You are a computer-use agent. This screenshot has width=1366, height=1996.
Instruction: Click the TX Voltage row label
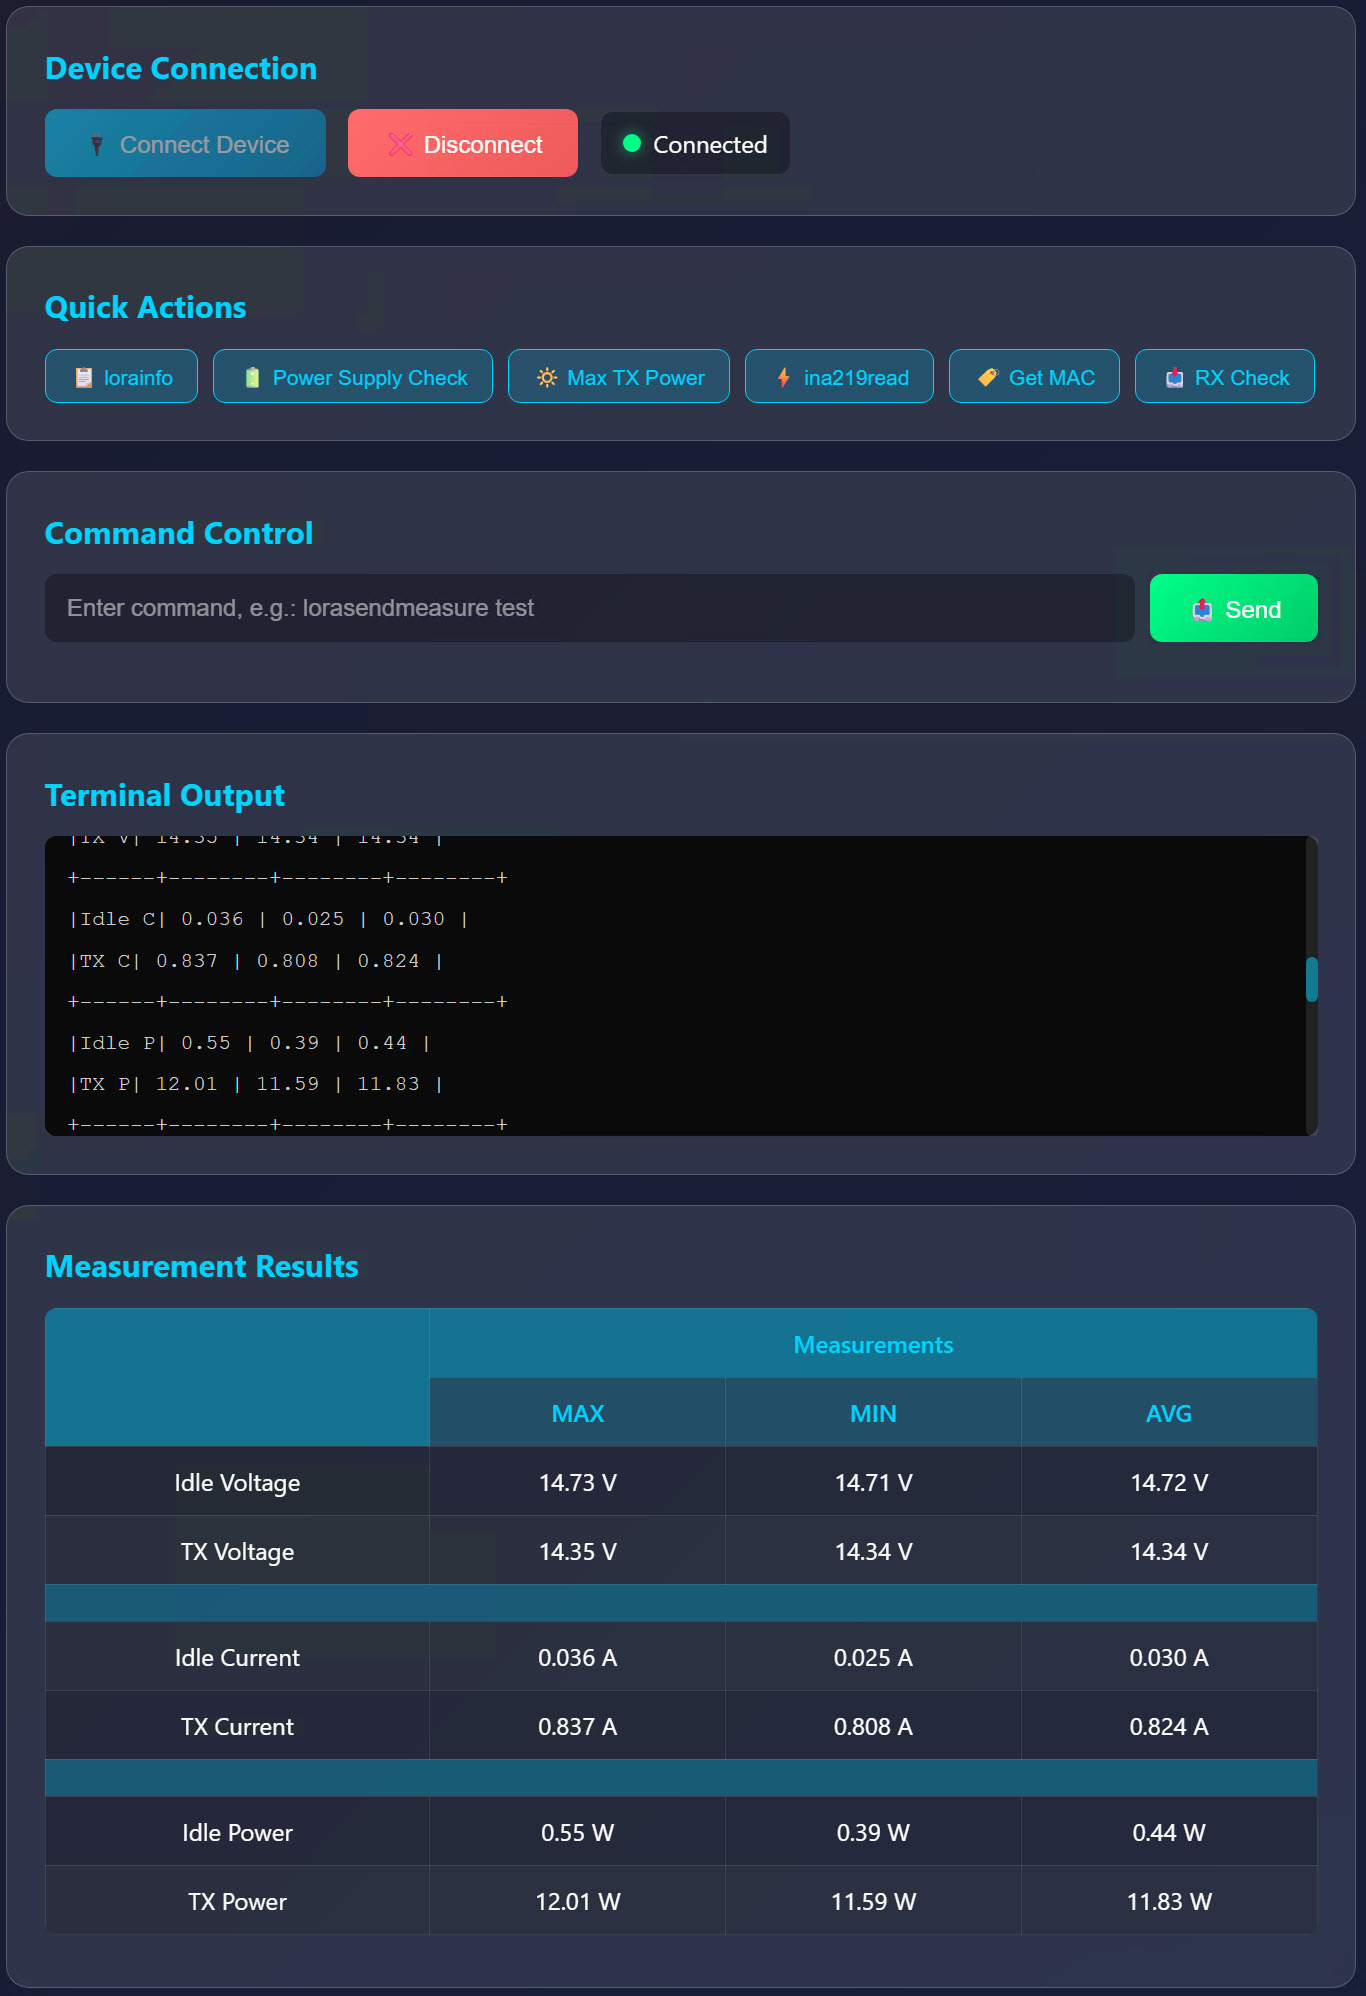pyautogui.click(x=237, y=1551)
